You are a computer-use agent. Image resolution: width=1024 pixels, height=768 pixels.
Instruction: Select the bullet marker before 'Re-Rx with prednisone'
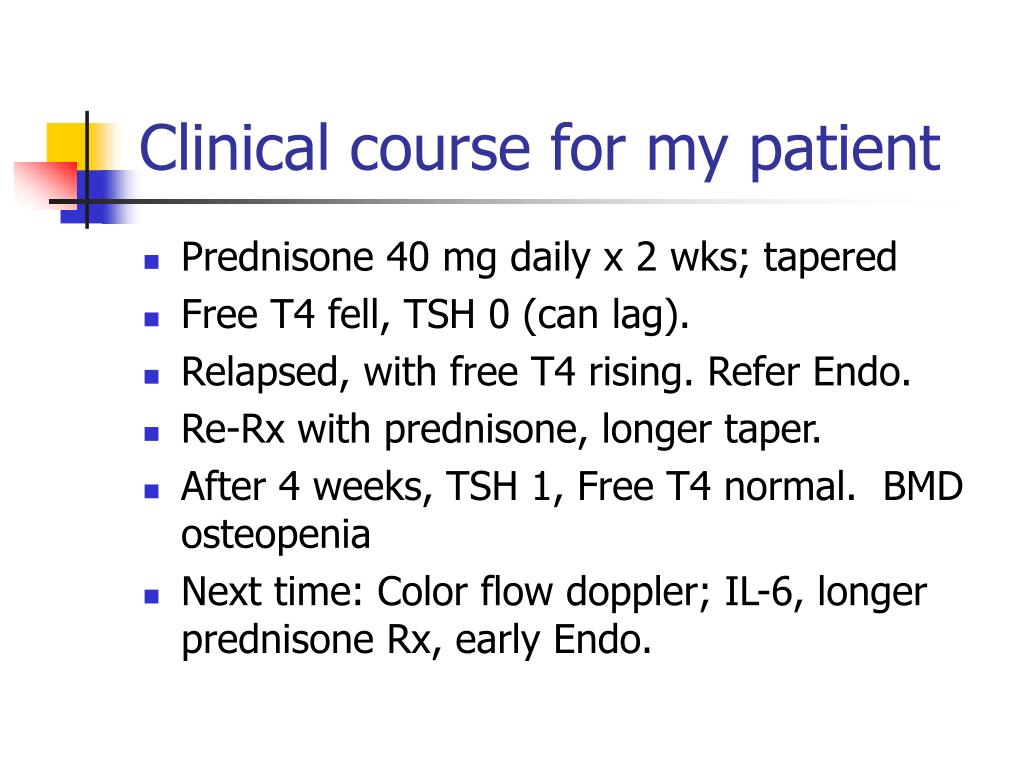(152, 434)
